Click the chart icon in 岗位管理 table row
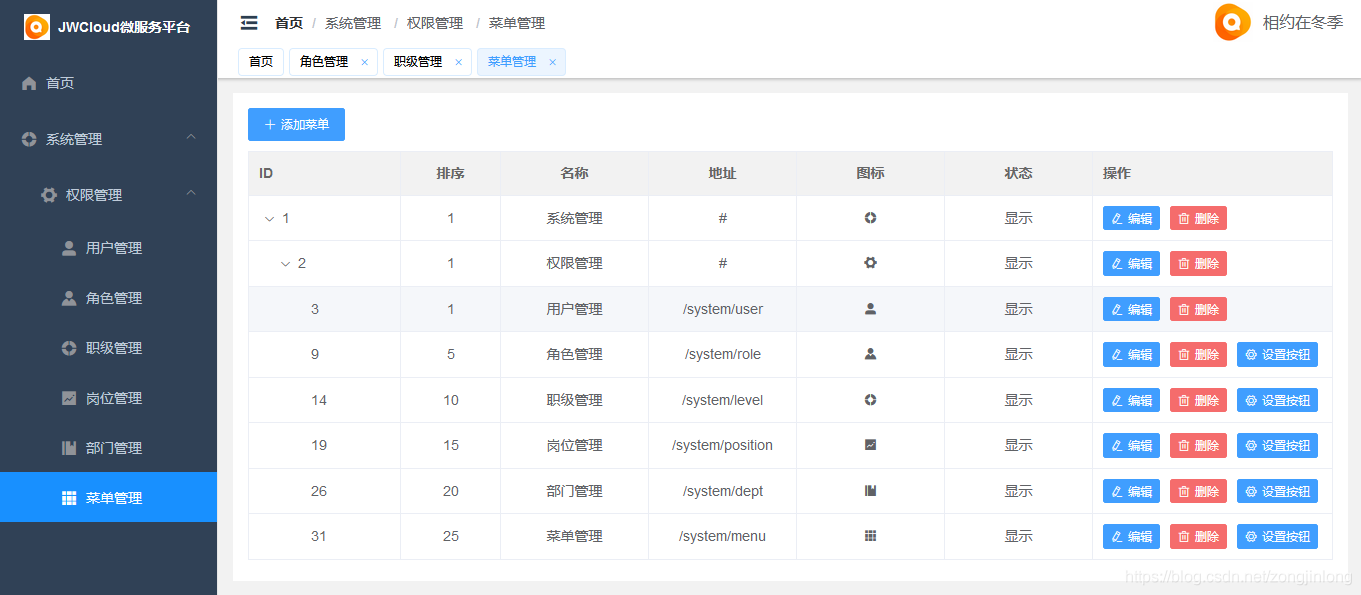The width and height of the screenshot is (1361, 595). (x=870, y=445)
